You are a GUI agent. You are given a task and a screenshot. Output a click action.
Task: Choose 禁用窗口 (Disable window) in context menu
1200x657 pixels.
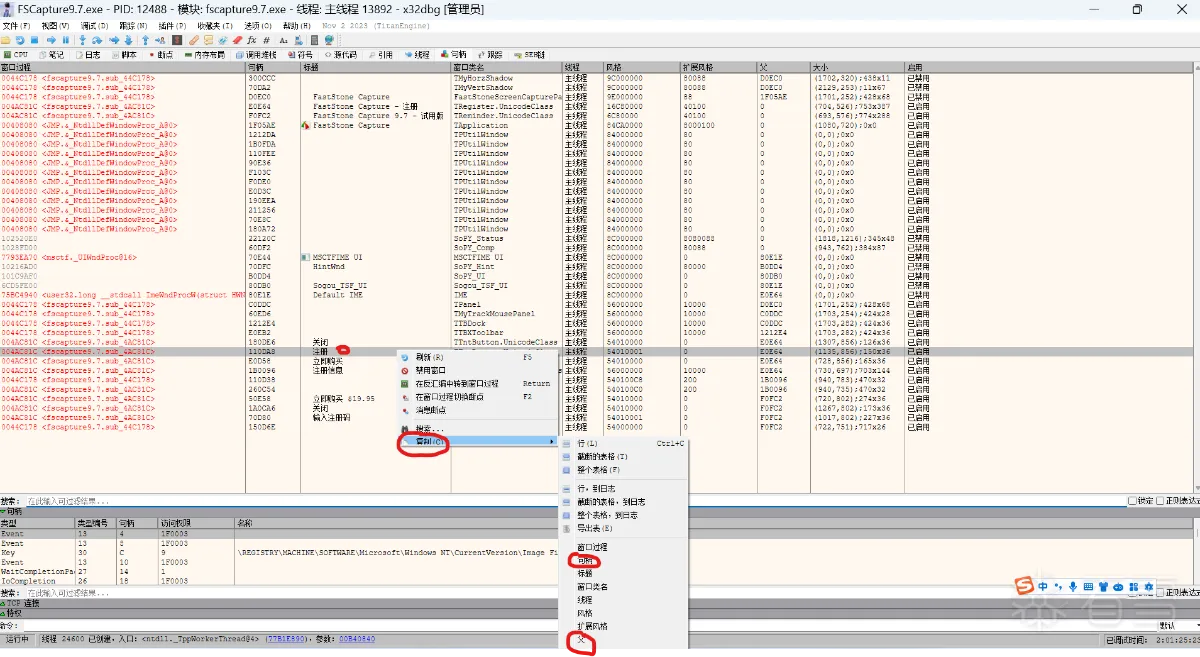477,370
